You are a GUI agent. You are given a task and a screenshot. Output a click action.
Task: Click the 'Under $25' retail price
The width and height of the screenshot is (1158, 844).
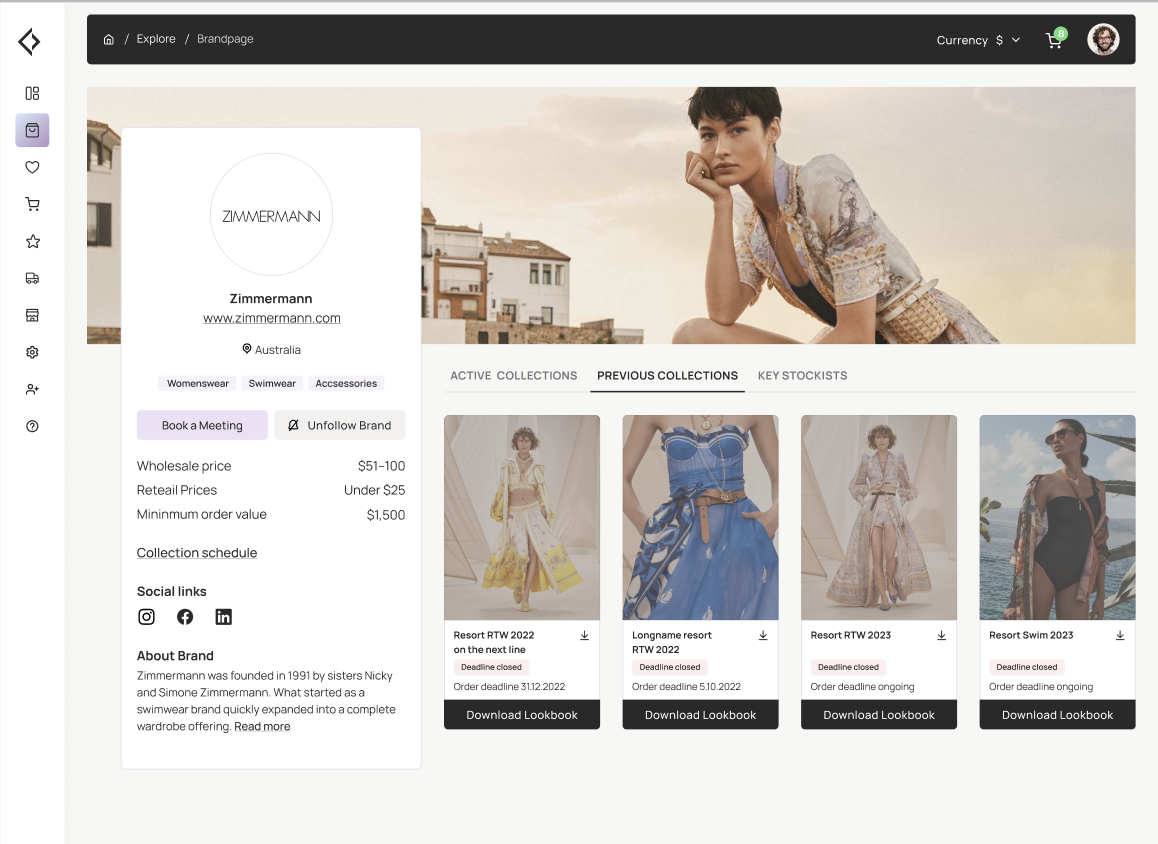(374, 490)
